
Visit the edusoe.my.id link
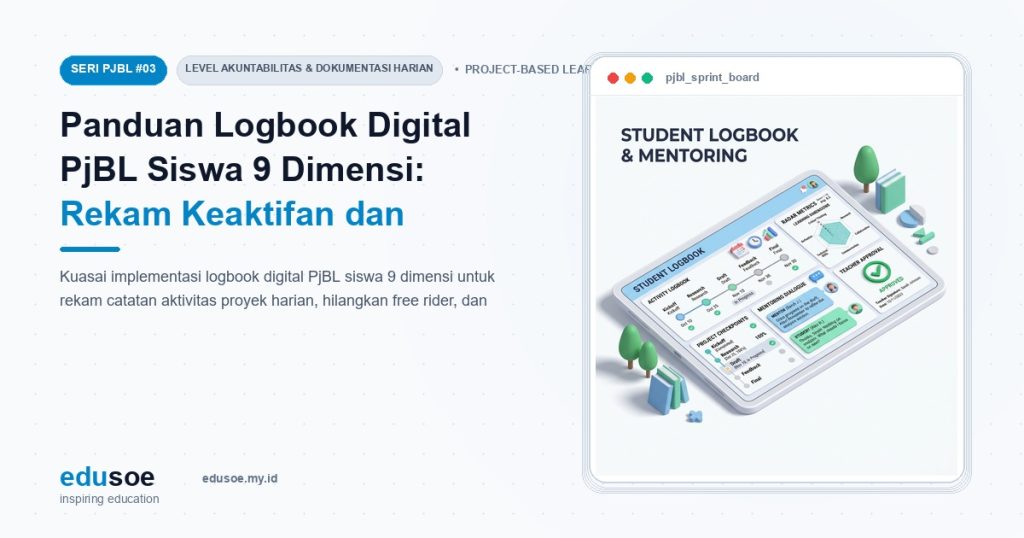tap(240, 479)
